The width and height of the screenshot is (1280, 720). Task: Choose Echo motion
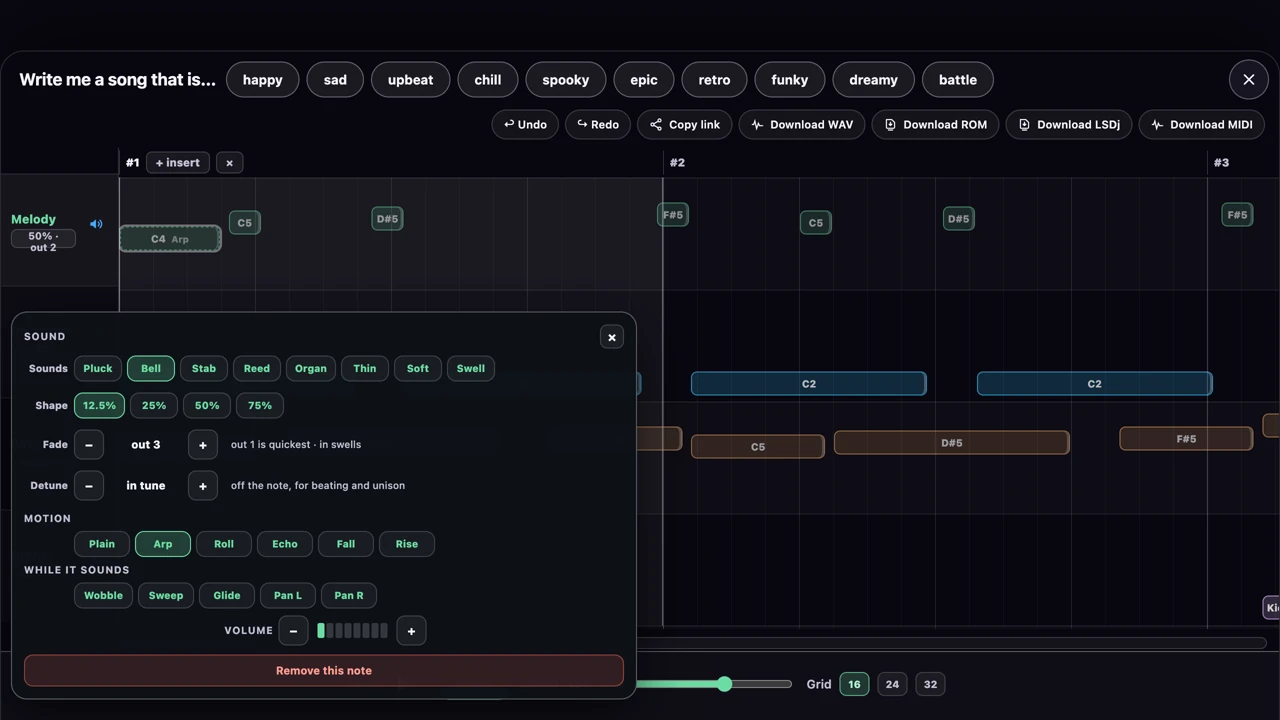click(x=285, y=544)
